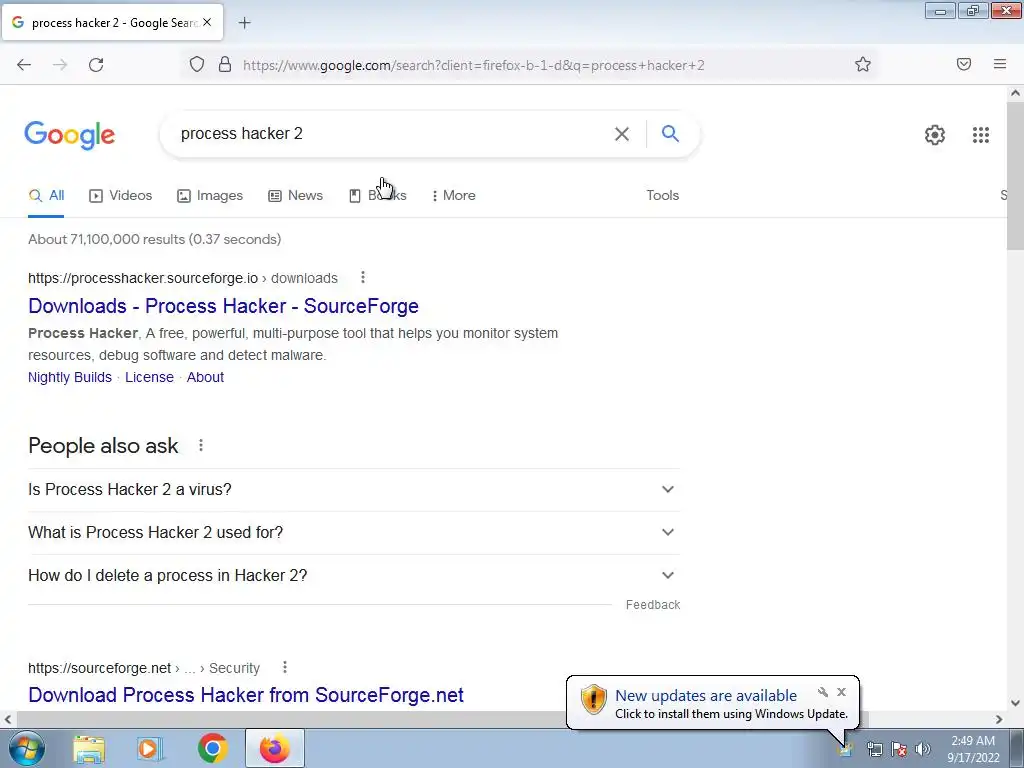Open the People also ask options dots

200,445
